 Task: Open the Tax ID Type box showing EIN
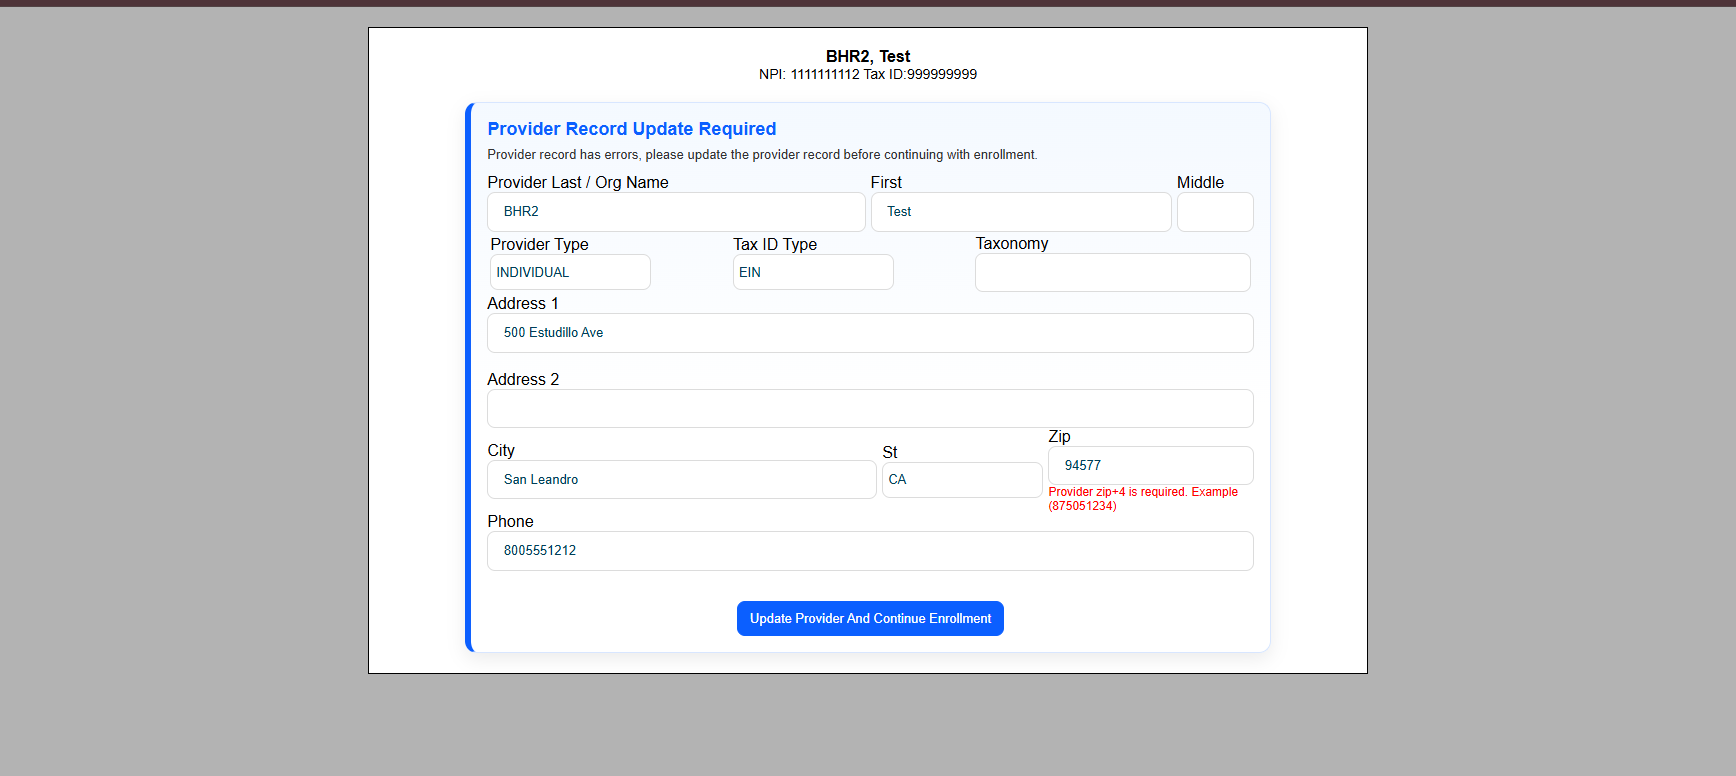pyautogui.click(x=812, y=272)
